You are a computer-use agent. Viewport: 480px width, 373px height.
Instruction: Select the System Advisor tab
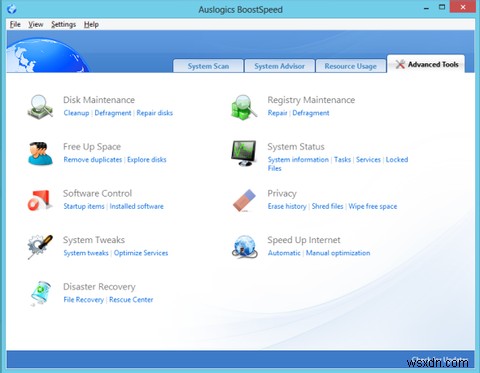(279, 66)
